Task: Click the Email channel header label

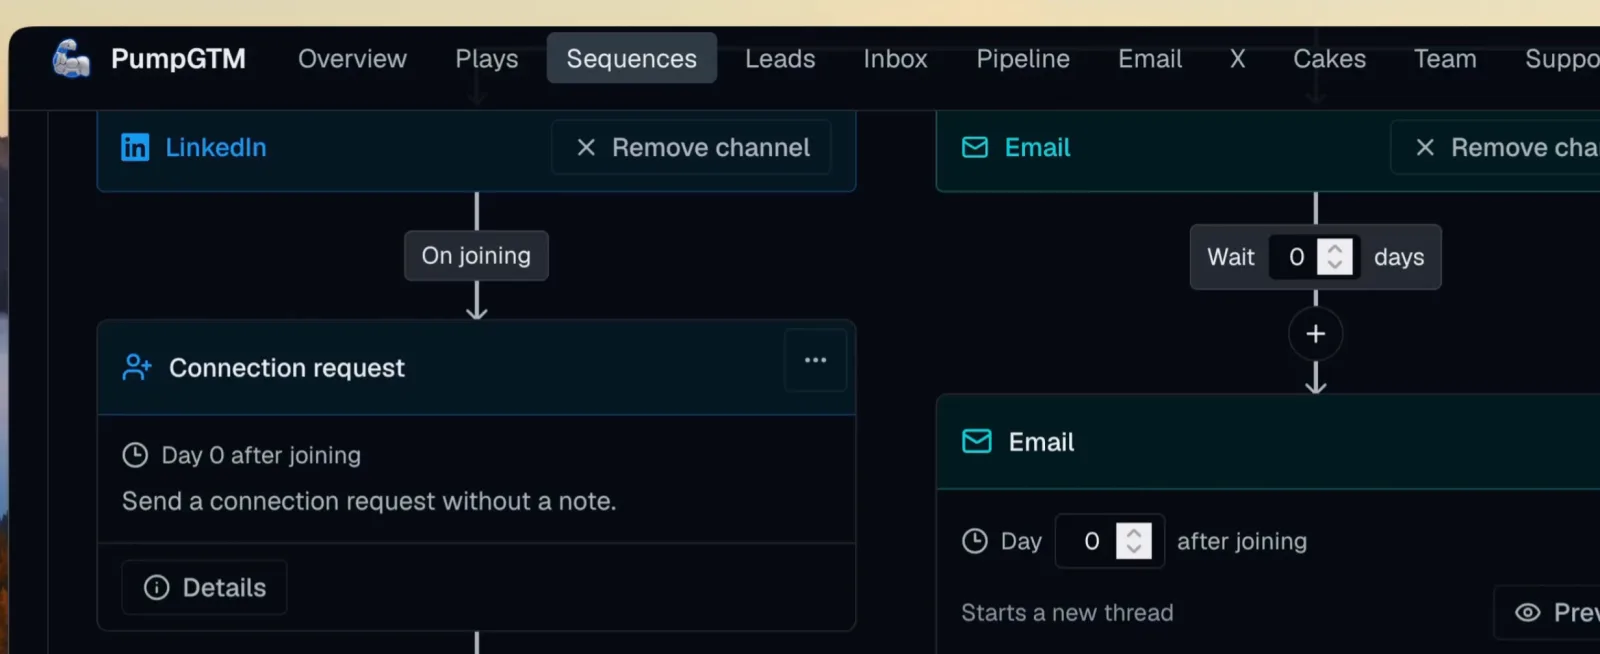Action: coord(1037,148)
